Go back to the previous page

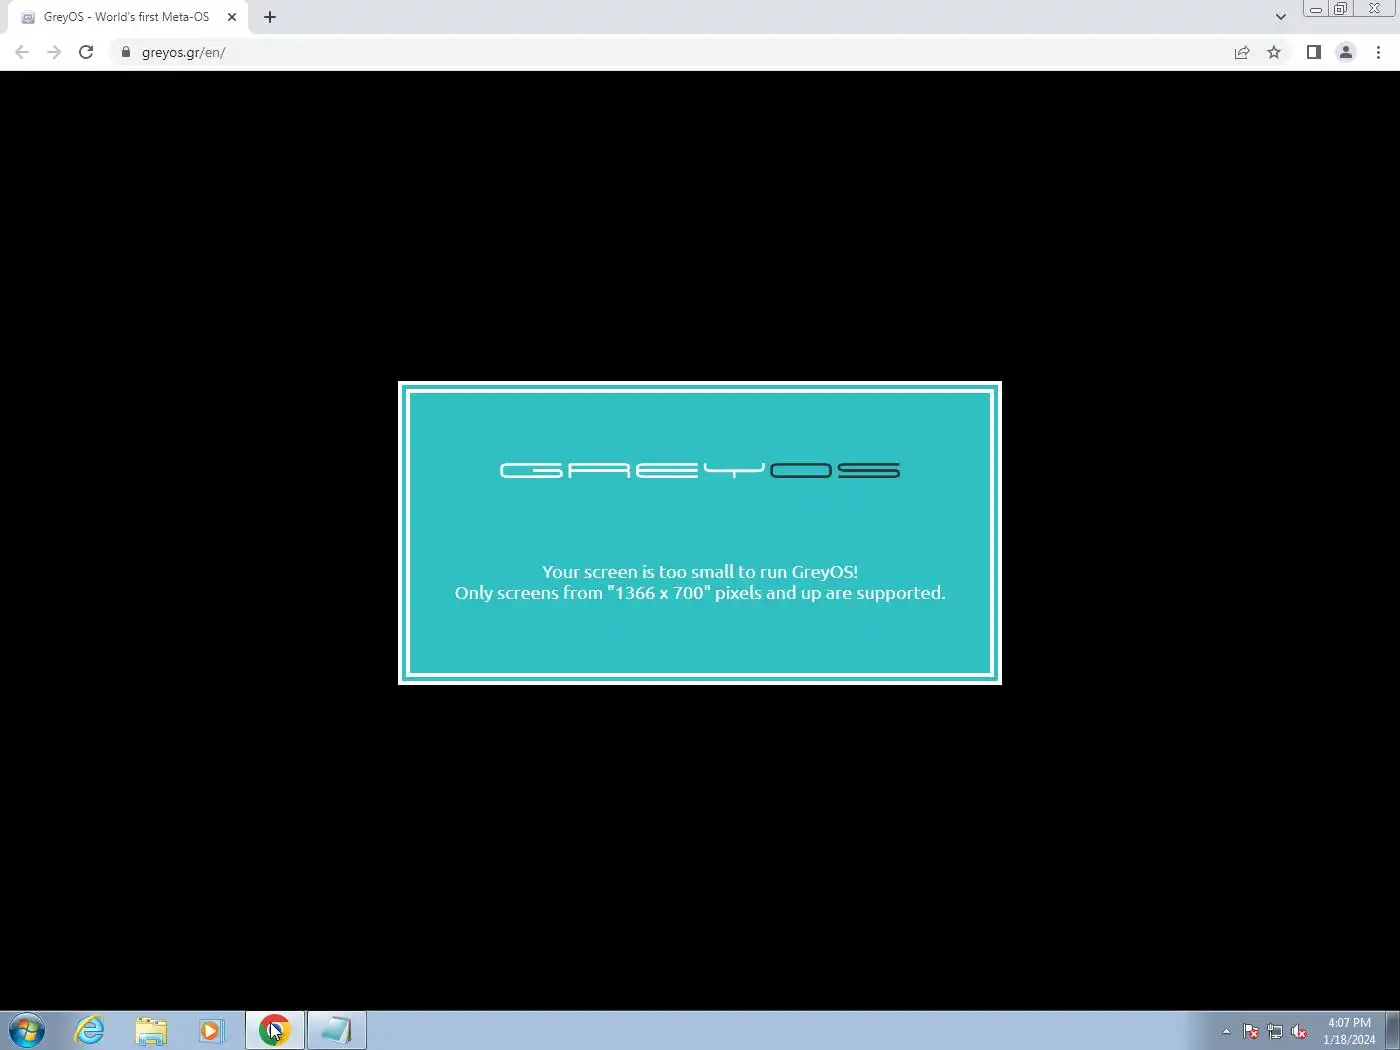point(22,52)
